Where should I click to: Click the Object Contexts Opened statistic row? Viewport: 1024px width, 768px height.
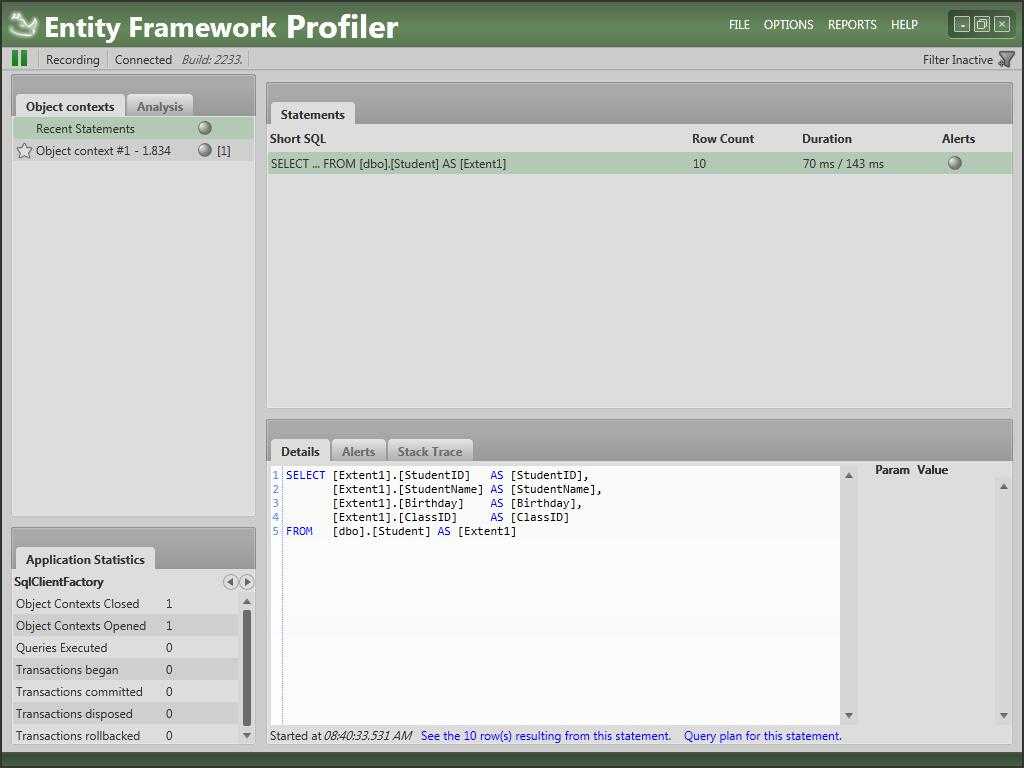coord(126,626)
